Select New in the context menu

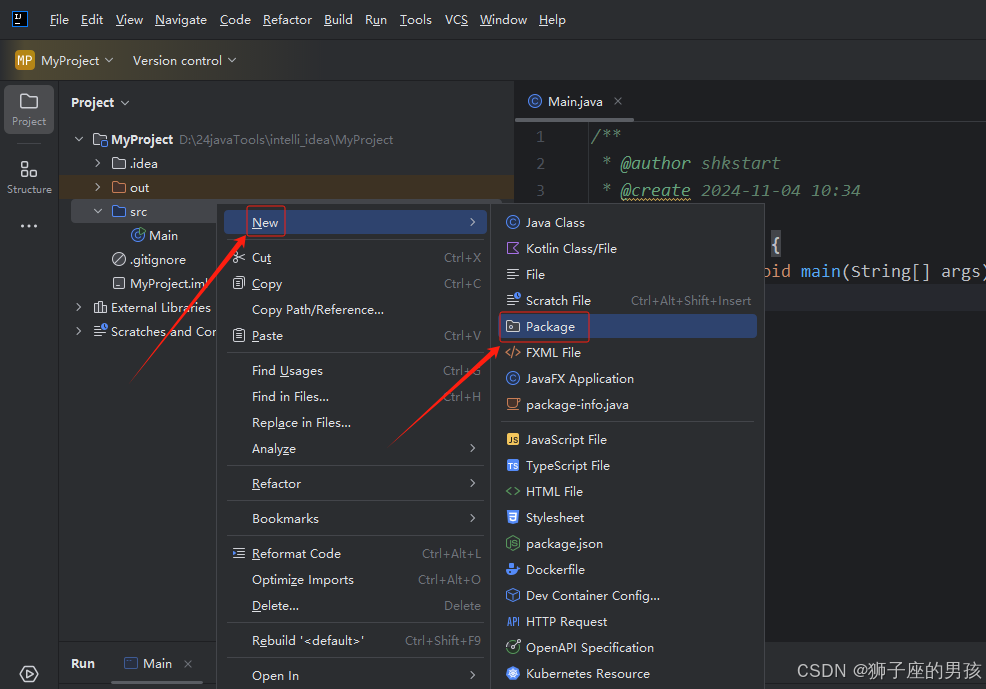[355, 223]
